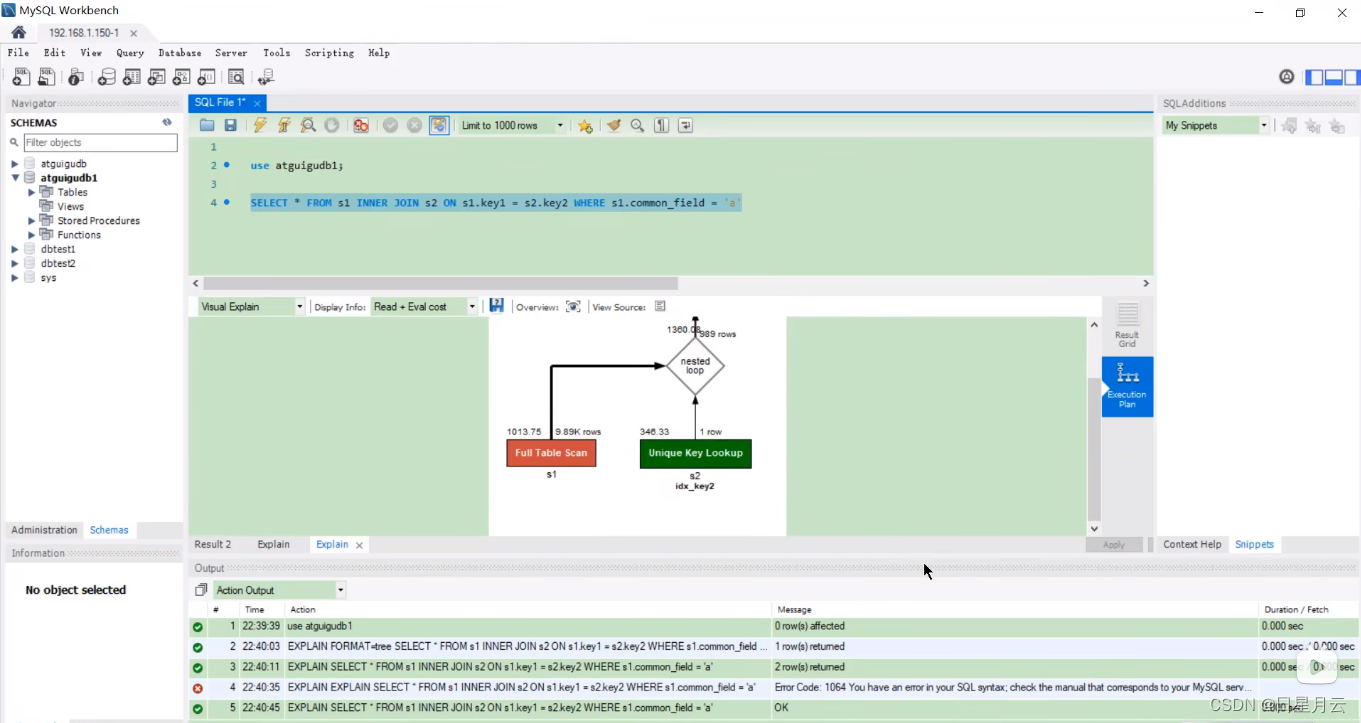This screenshot has height=723, width=1361.
Task: Click the Filter objects search field
Action: coord(100,143)
